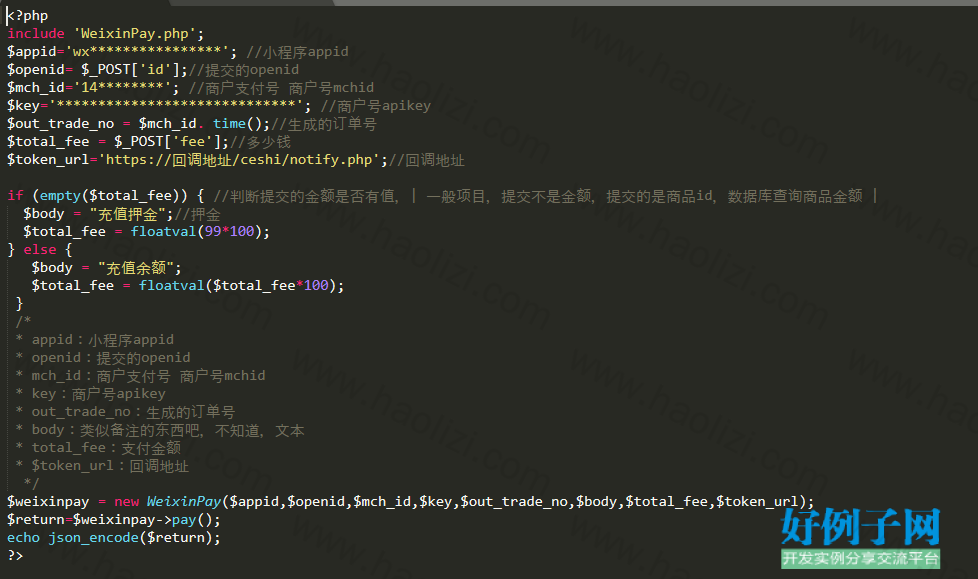Click the 'new' keyword
This screenshot has height=579, width=978.
coord(127,502)
